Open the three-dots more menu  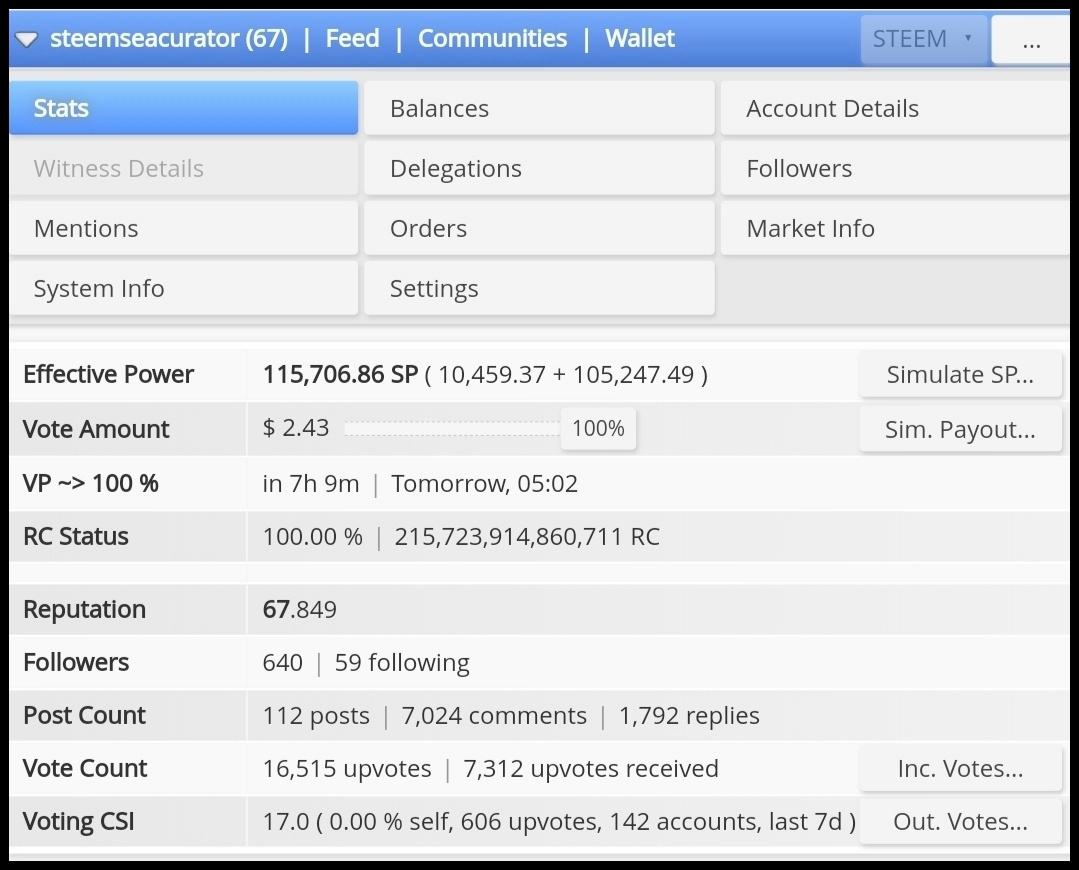tap(1030, 39)
